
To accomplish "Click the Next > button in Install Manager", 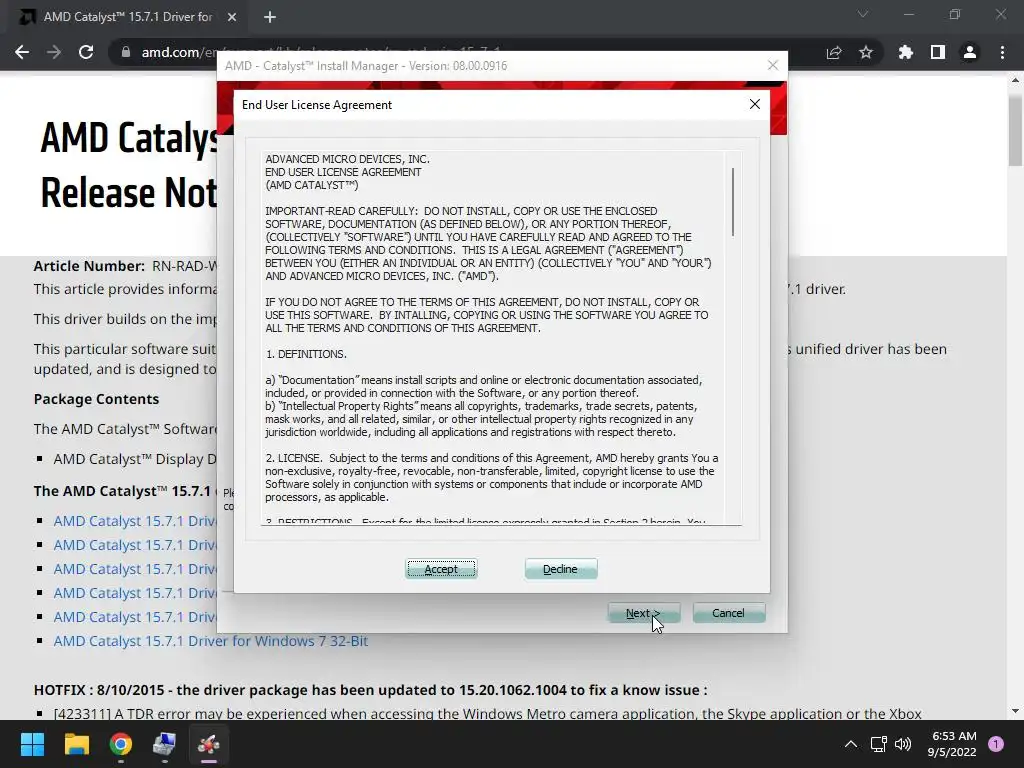I will tap(643, 613).
